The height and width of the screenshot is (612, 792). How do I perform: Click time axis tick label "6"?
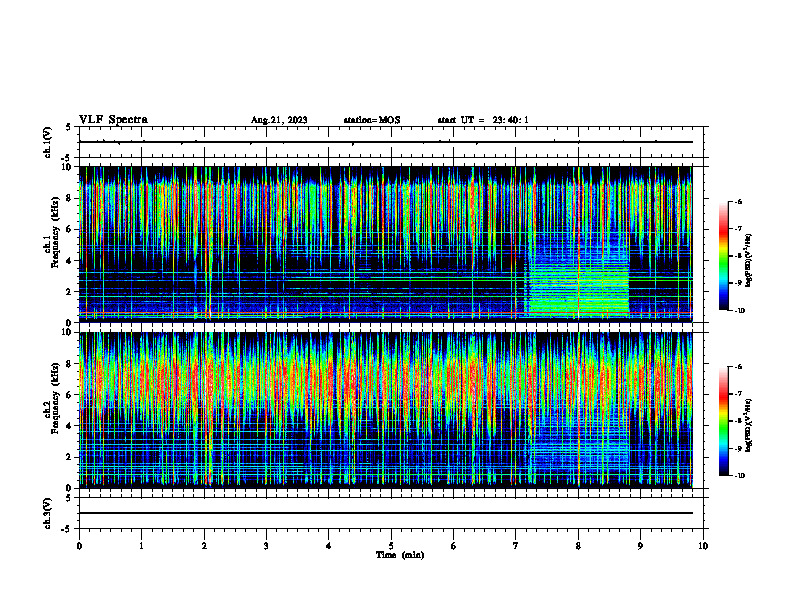[x=454, y=546]
